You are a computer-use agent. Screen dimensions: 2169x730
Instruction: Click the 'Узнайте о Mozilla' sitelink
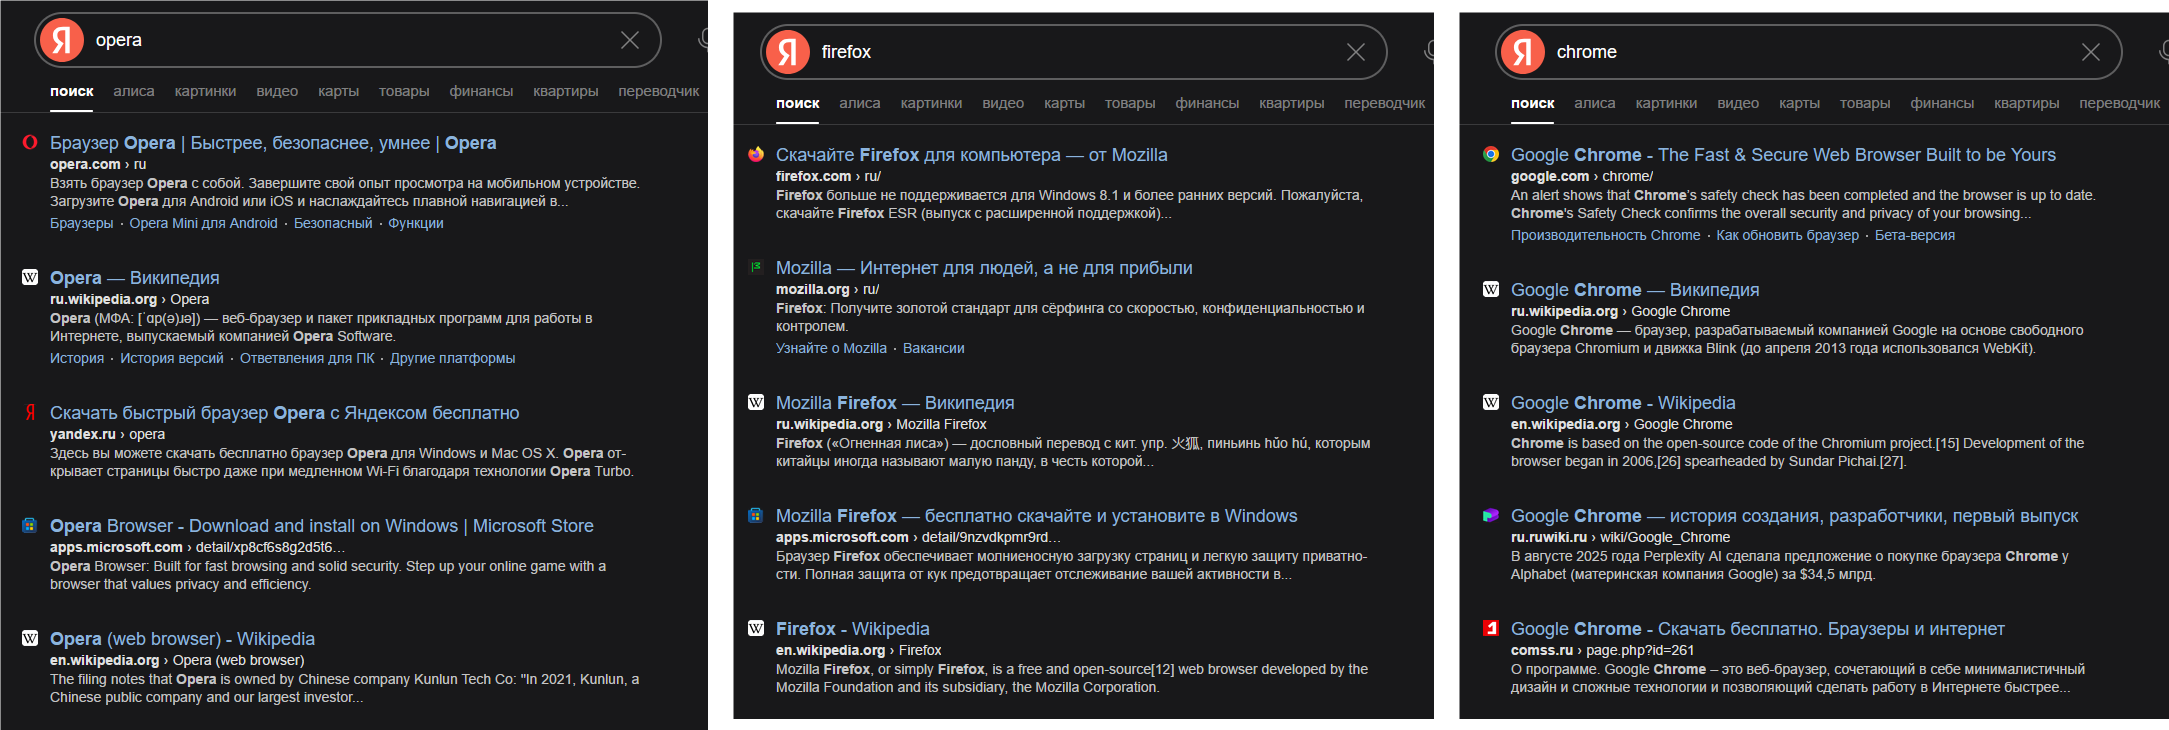(831, 348)
